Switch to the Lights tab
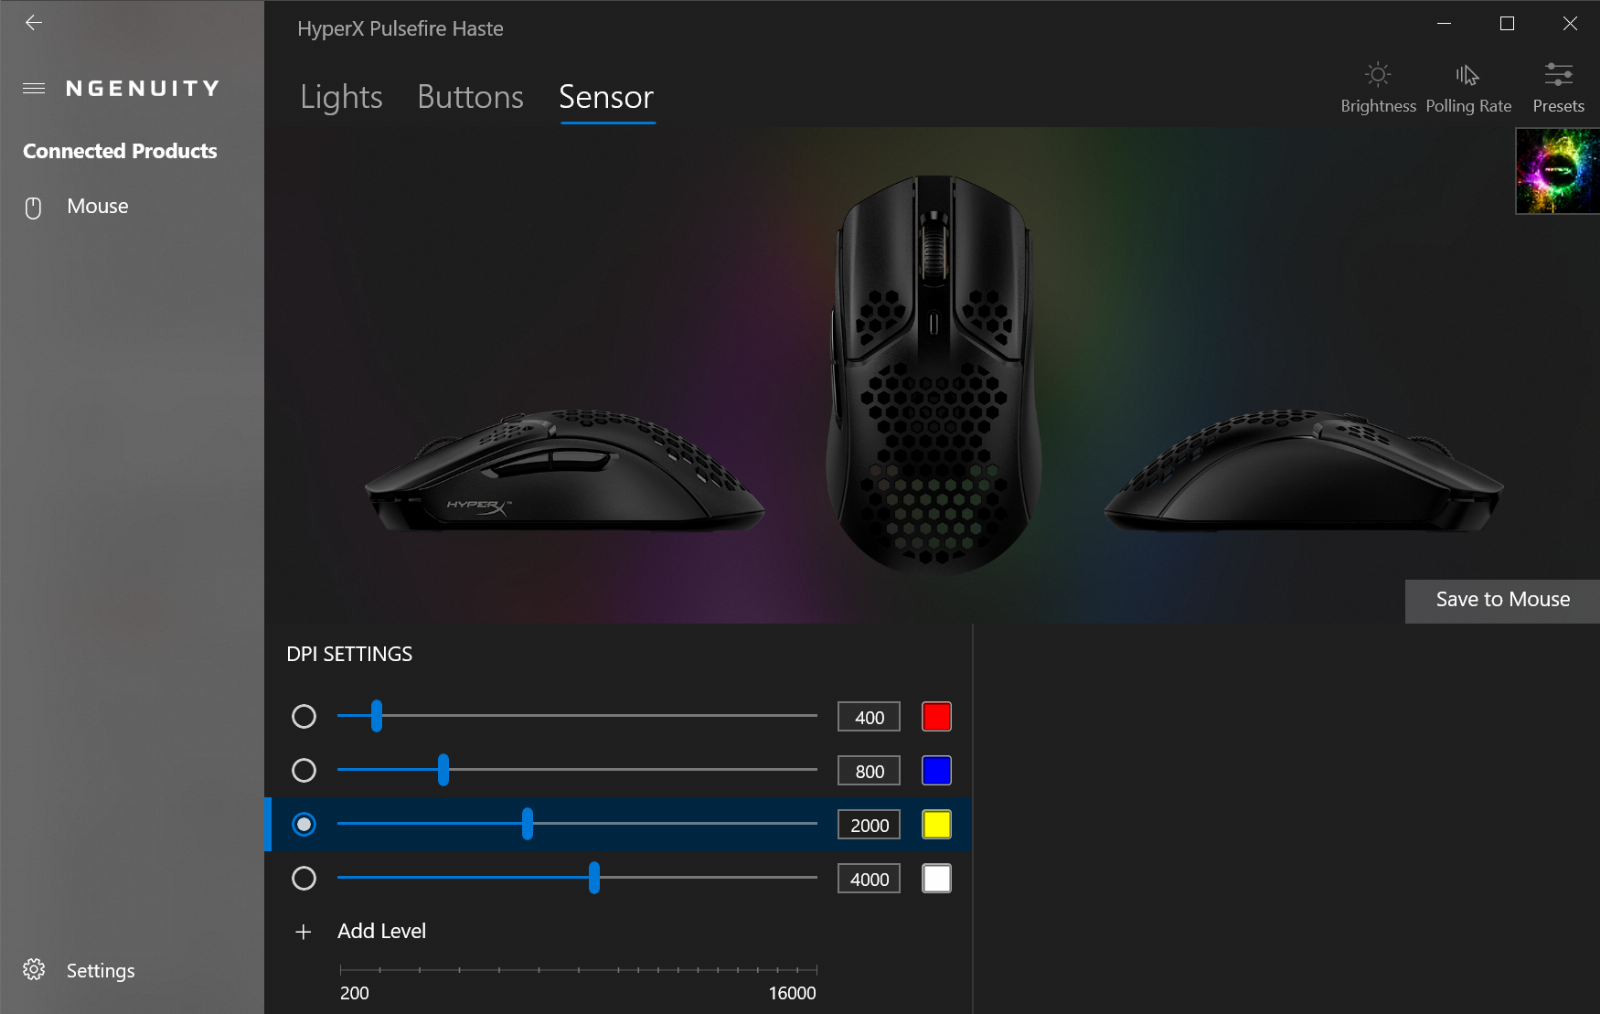The image size is (1600, 1014). coord(341,97)
